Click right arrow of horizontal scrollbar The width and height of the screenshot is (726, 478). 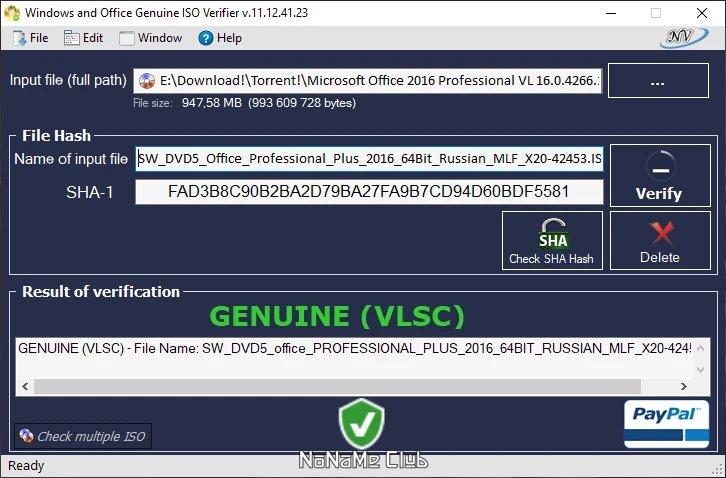click(683, 386)
